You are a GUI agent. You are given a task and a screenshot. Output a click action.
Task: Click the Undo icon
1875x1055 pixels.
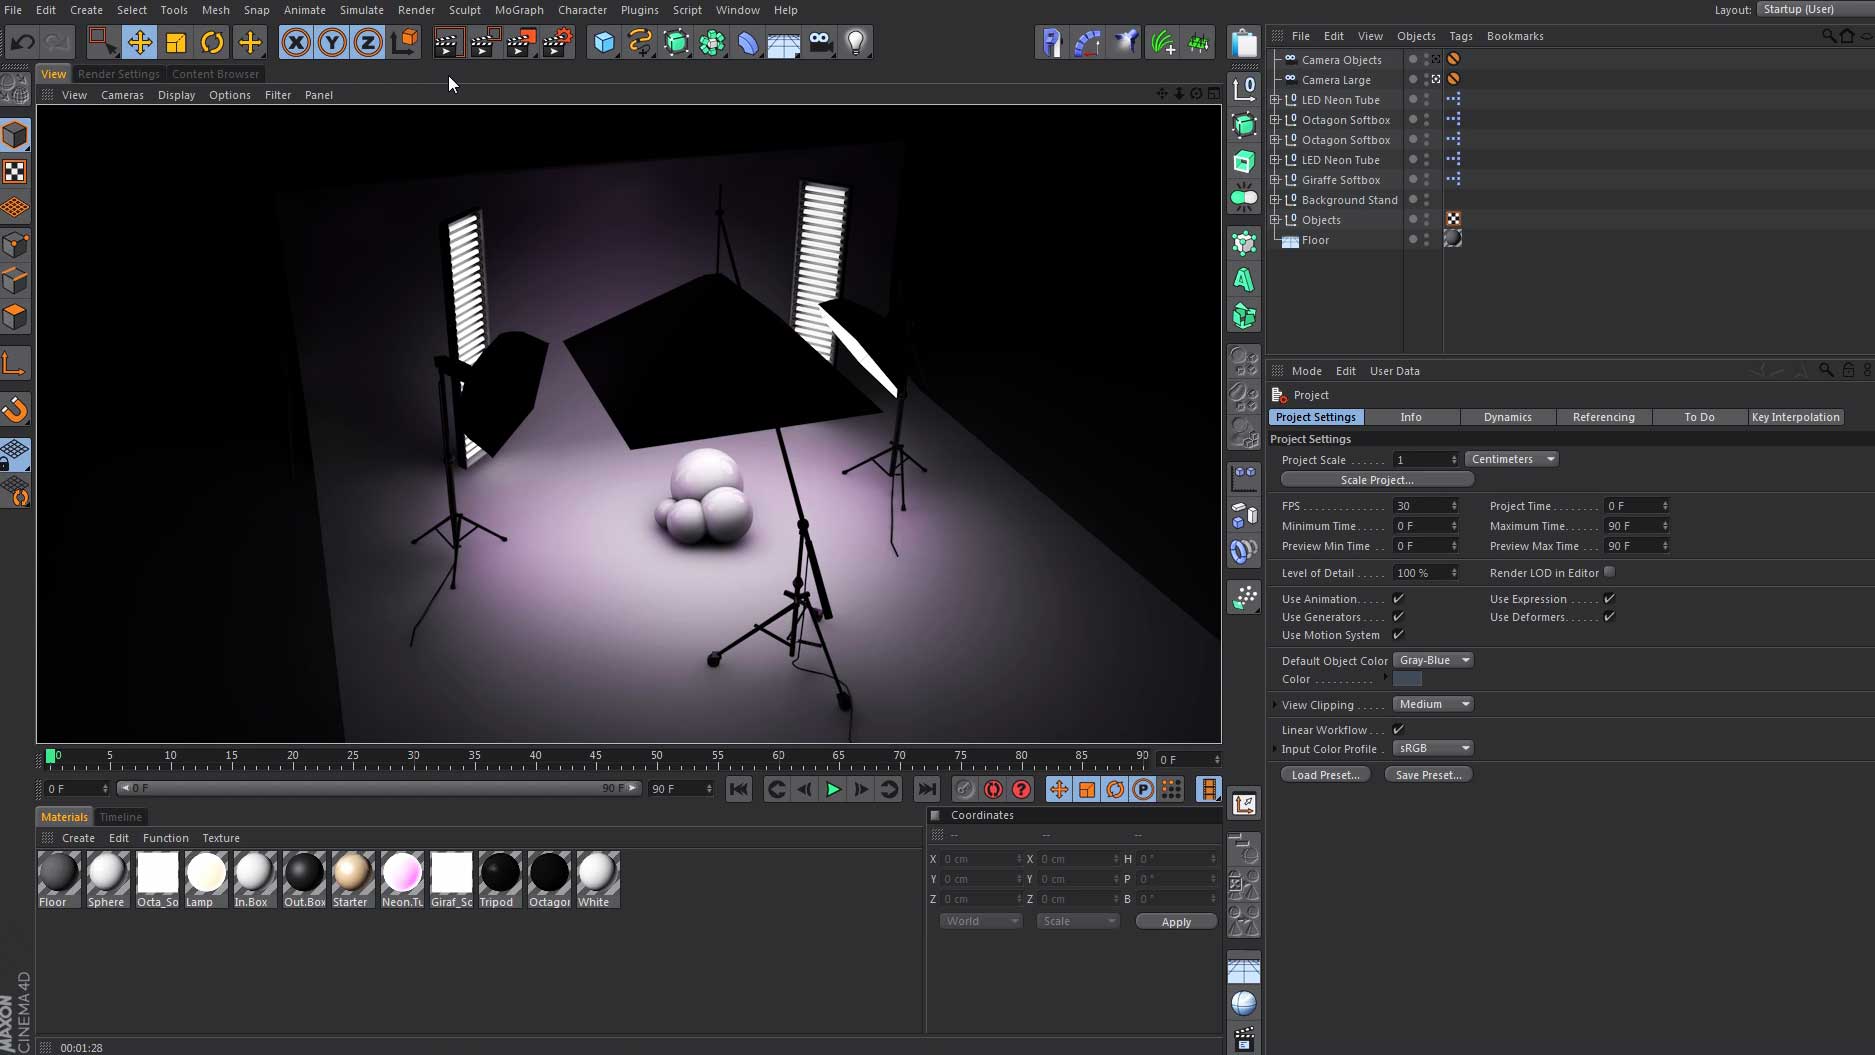pyautogui.click(x=22, y=42)
